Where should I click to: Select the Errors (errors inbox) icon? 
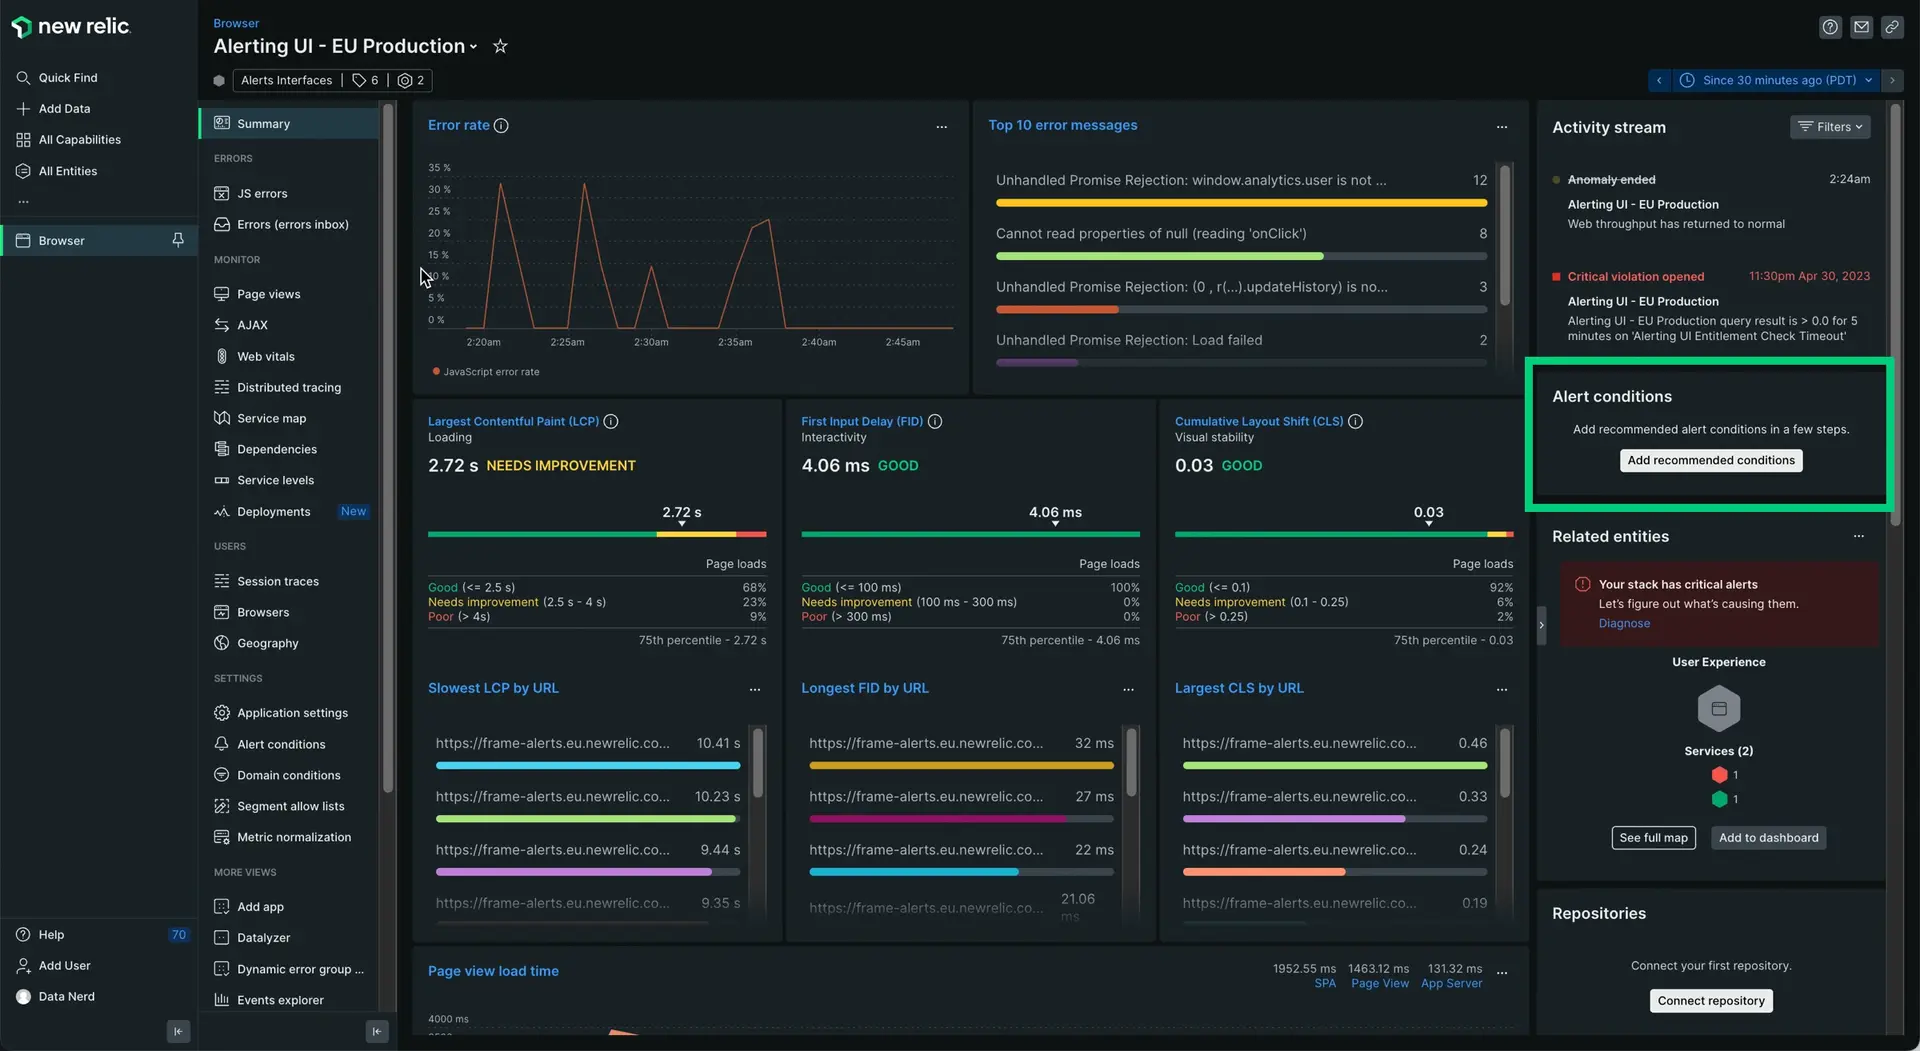[222, 224]
